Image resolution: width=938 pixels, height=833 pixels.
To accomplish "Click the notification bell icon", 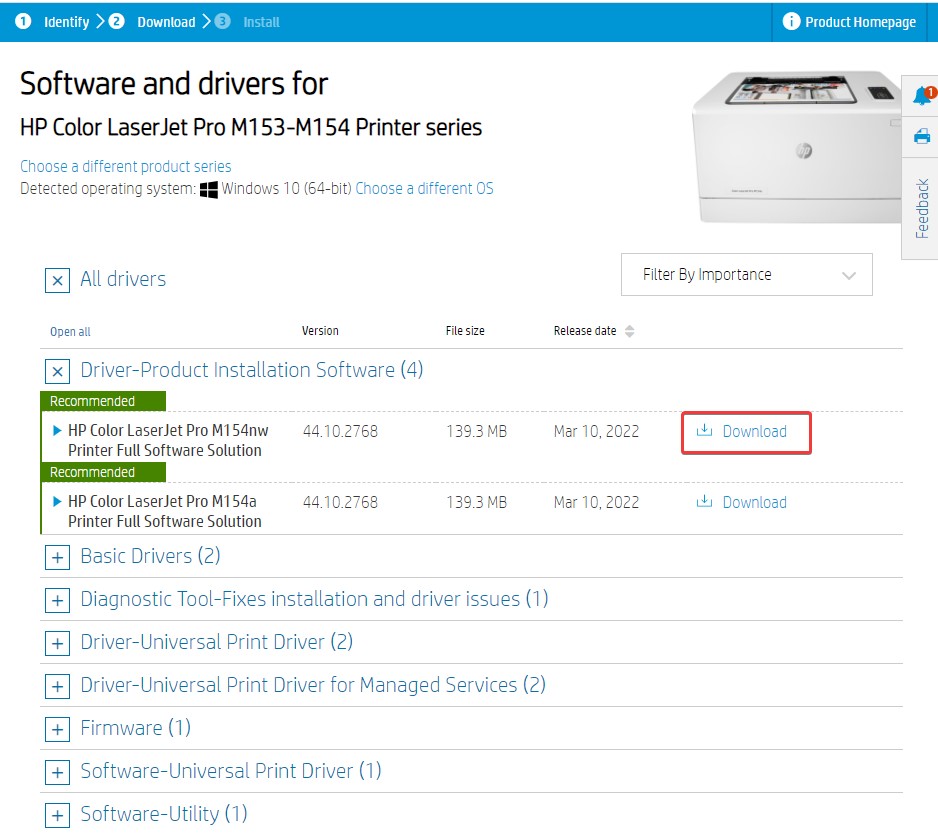I will click(x=919, y=94).
